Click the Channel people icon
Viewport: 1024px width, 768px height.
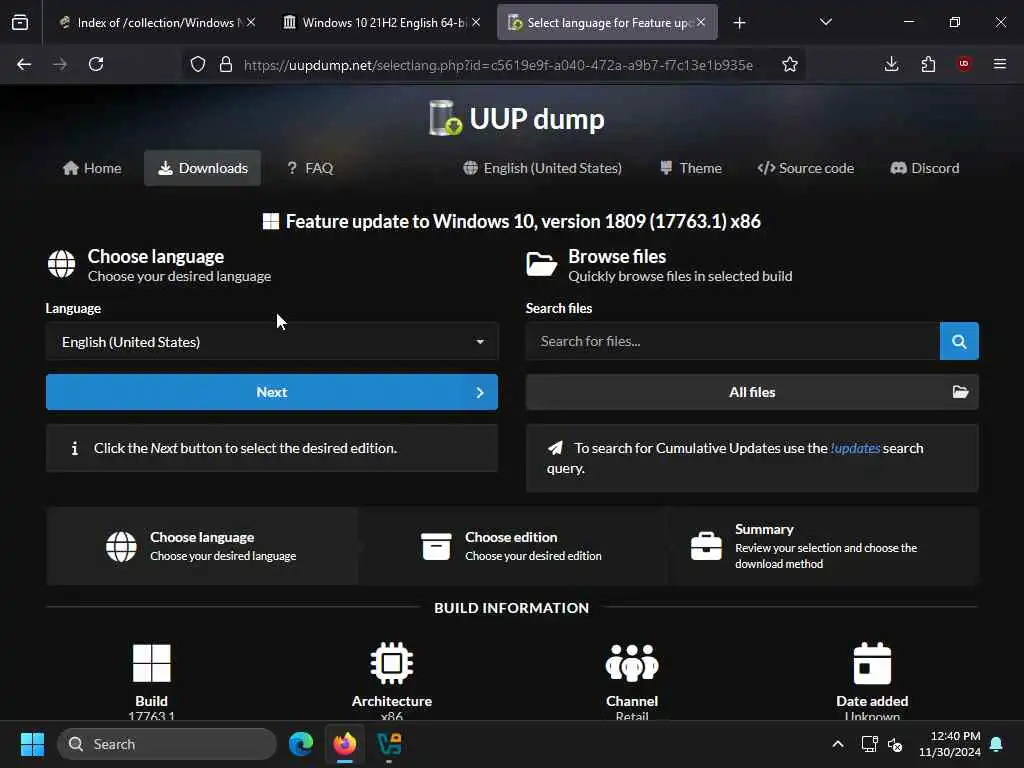pyautogui.click(x=632, y=663)
